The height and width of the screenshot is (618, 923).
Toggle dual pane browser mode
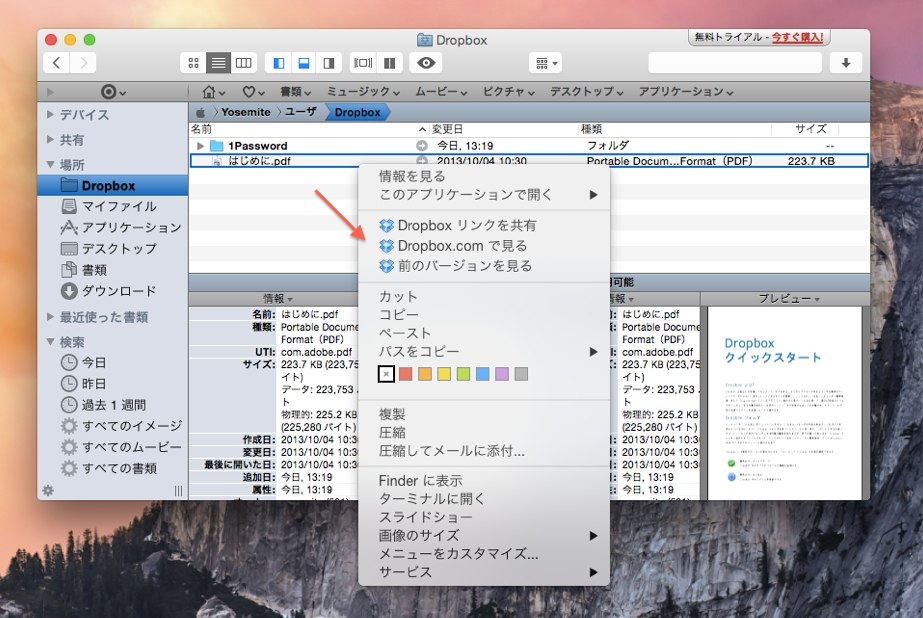389,63
